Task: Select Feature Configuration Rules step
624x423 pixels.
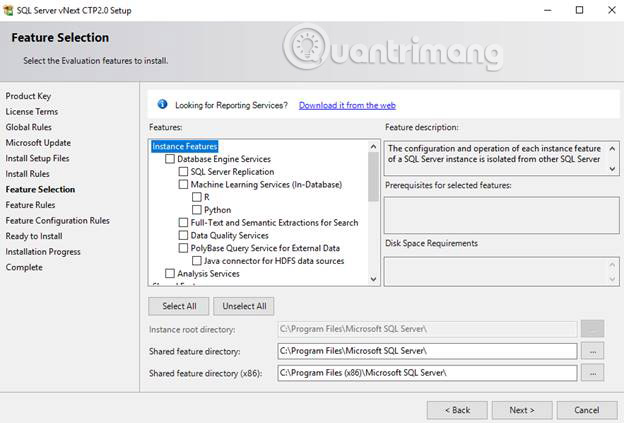Action: point(58,220)
